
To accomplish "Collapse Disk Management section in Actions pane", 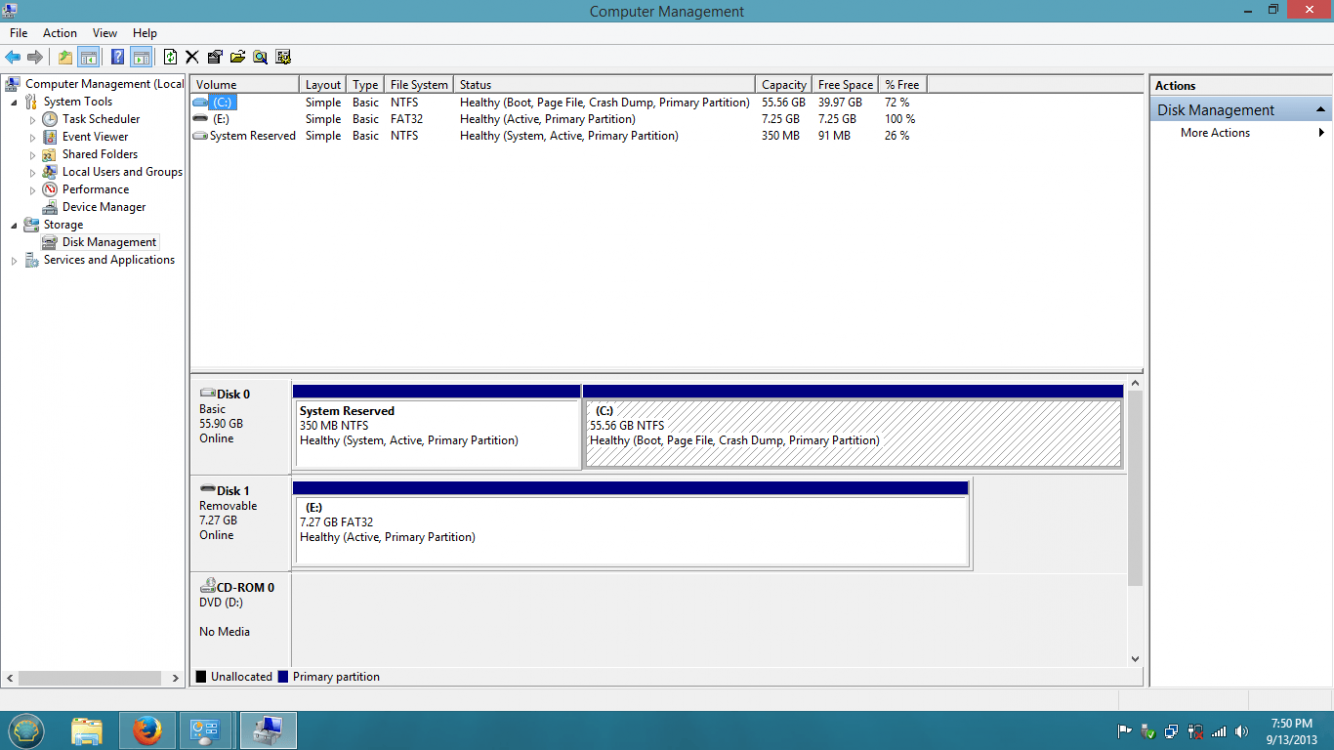I will 1320,110.
